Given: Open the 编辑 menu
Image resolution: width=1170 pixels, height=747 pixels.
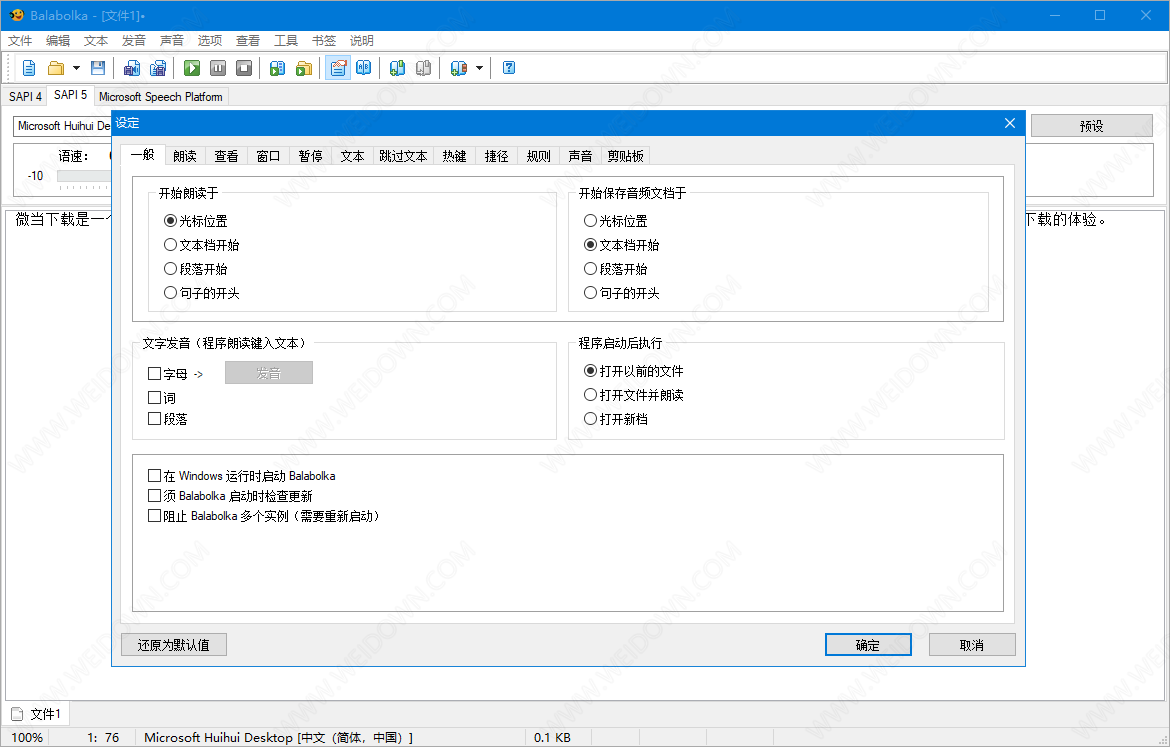Looking at the screenshot, I should click(x=57, y=40).
